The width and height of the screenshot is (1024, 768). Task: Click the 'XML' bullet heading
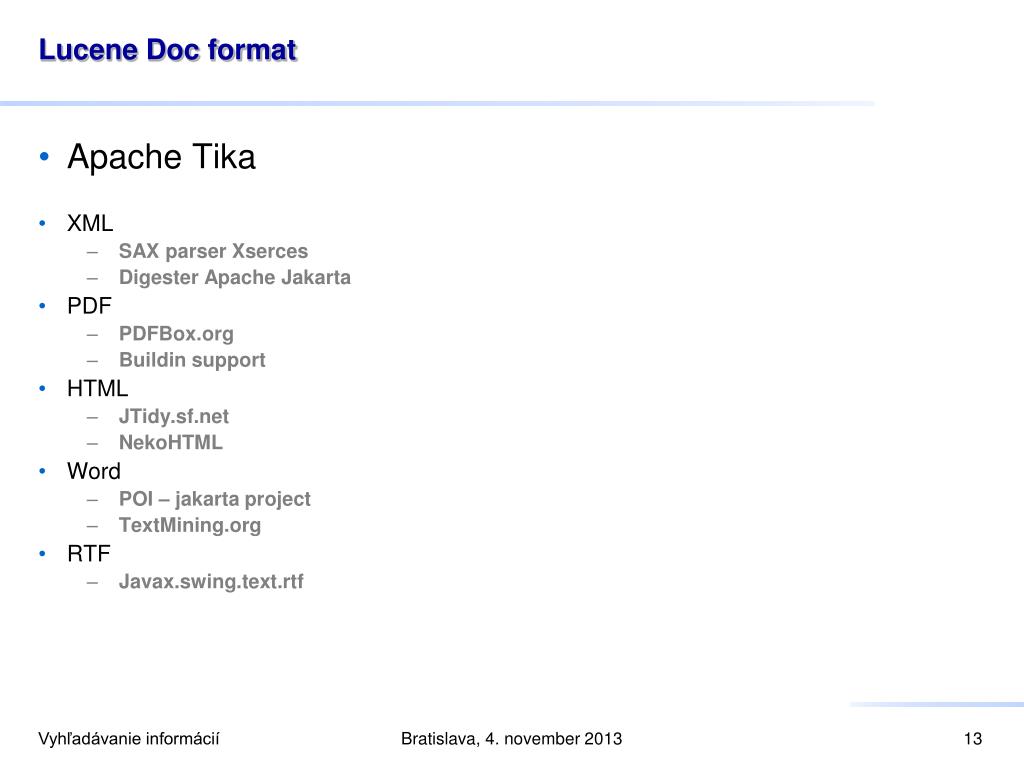[90, 223]
